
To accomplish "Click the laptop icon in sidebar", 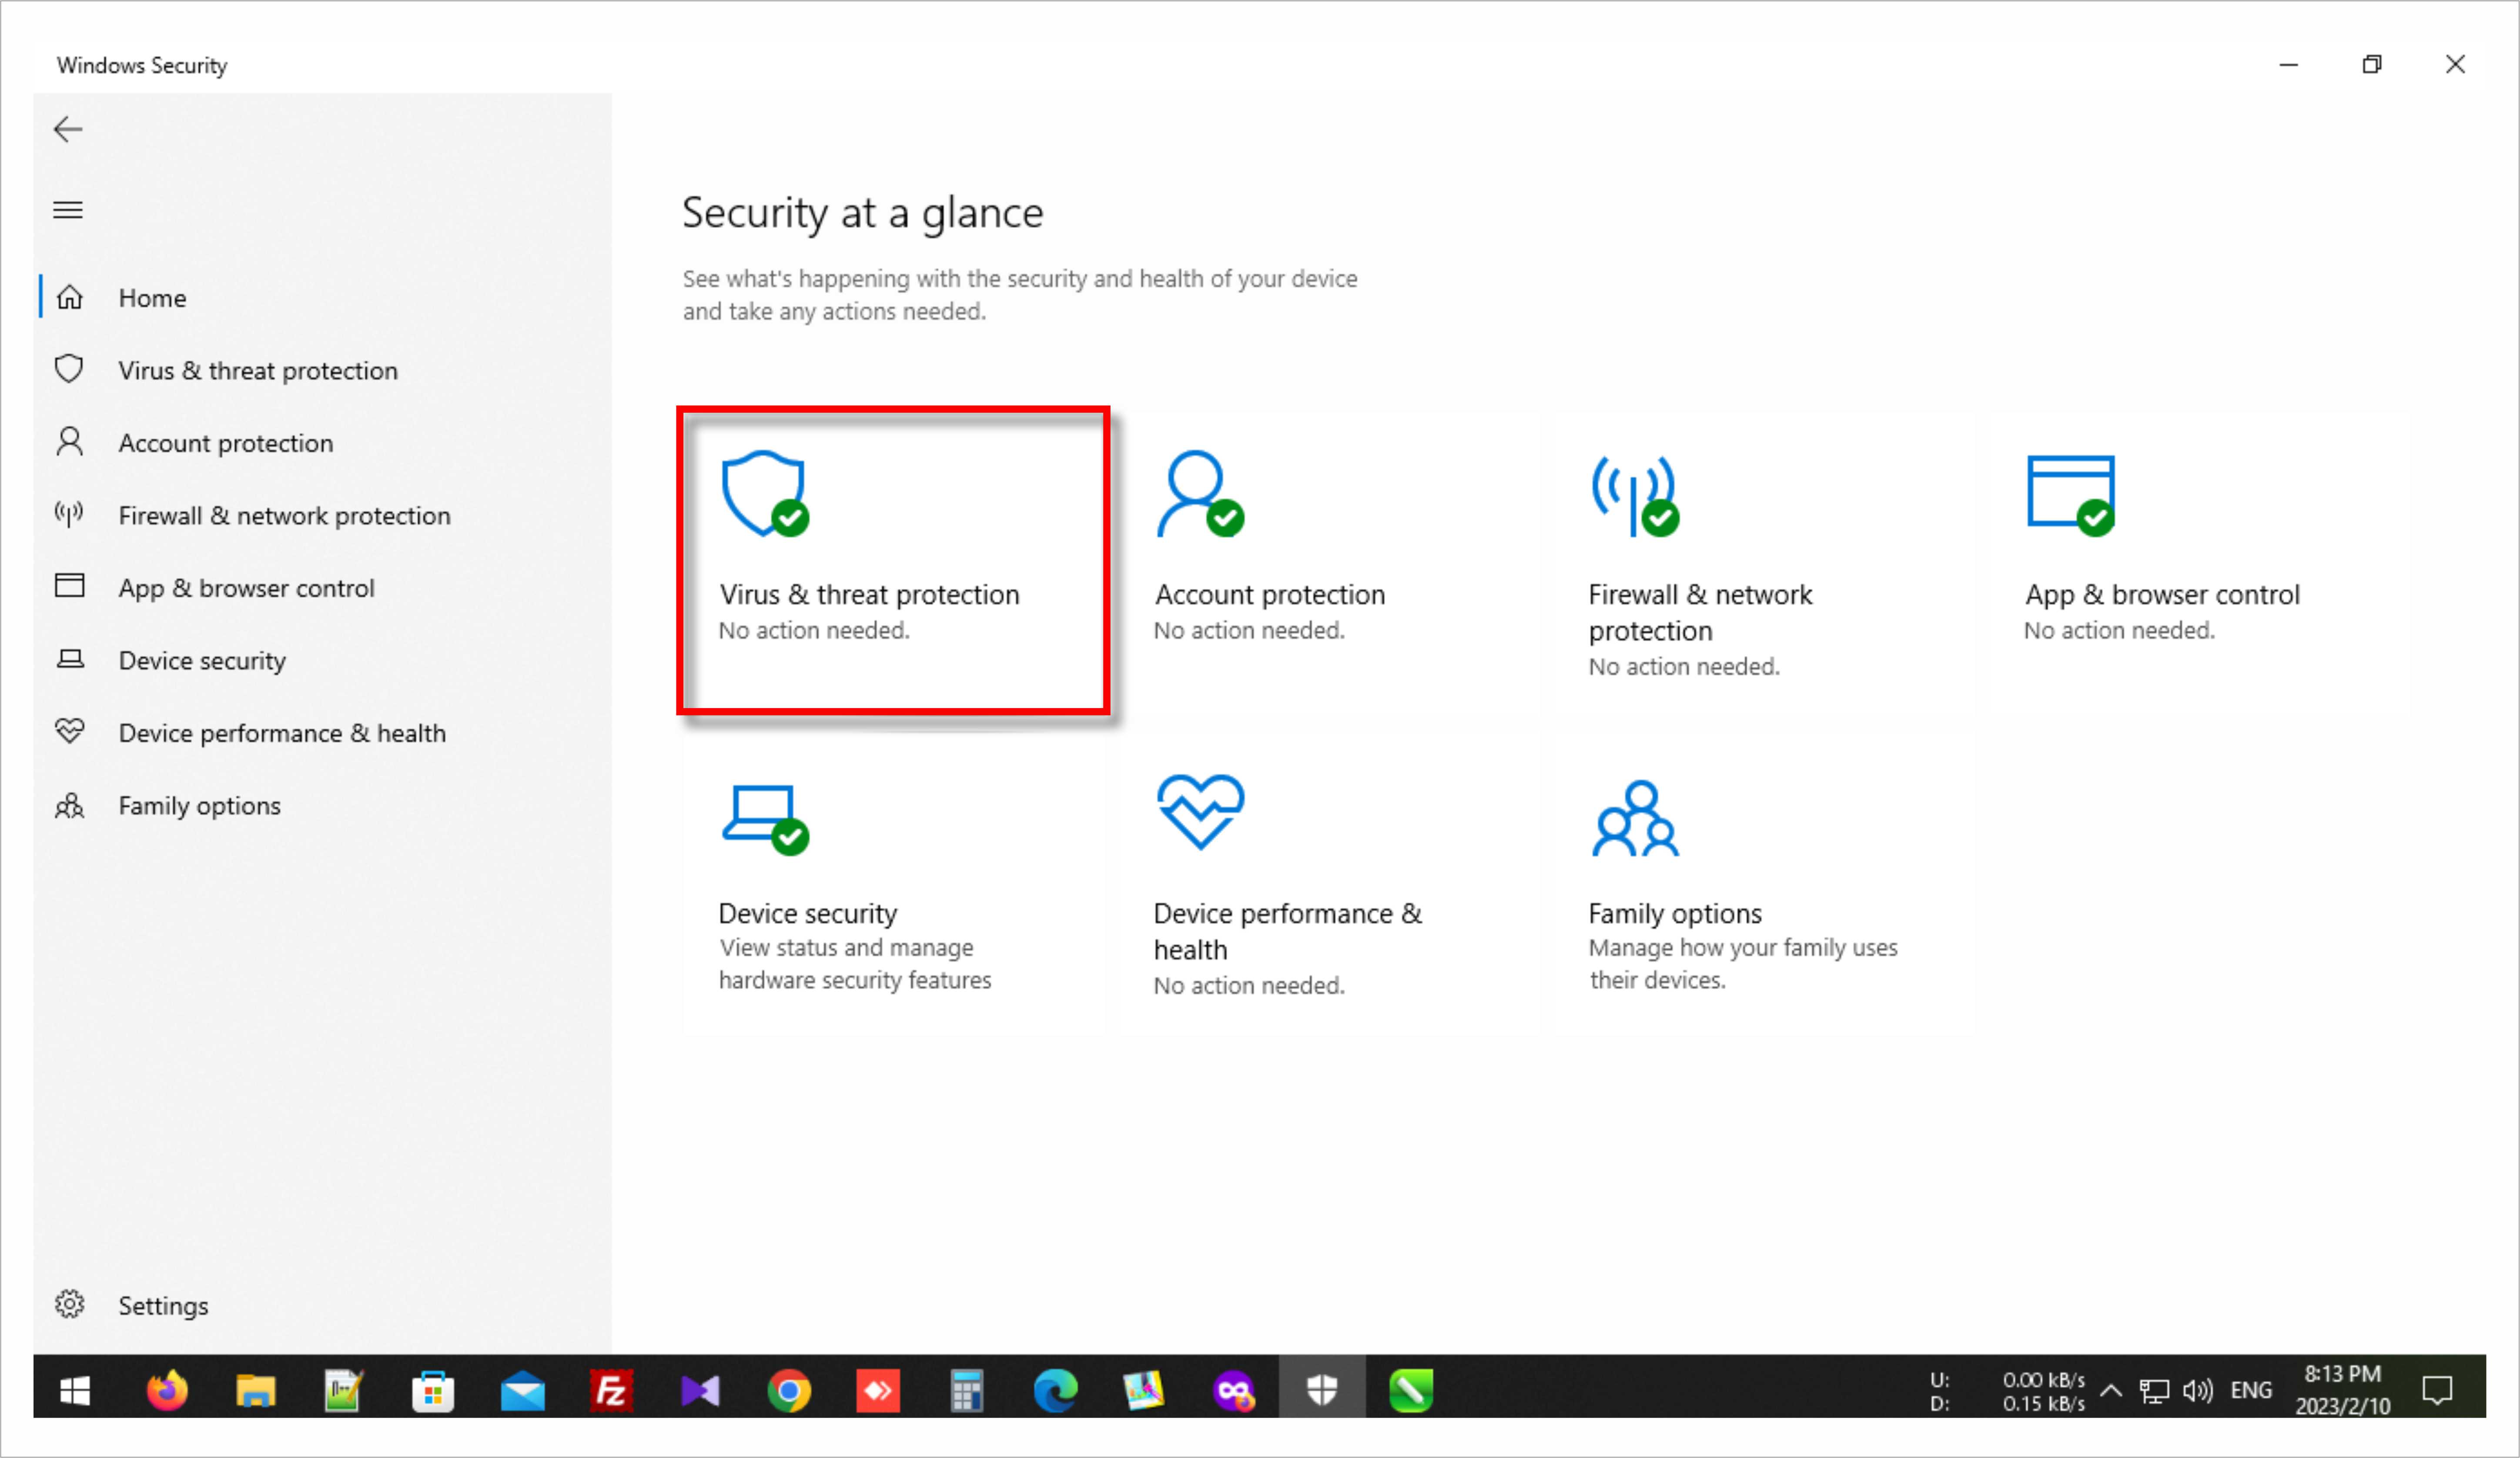I will coord(69,659).
